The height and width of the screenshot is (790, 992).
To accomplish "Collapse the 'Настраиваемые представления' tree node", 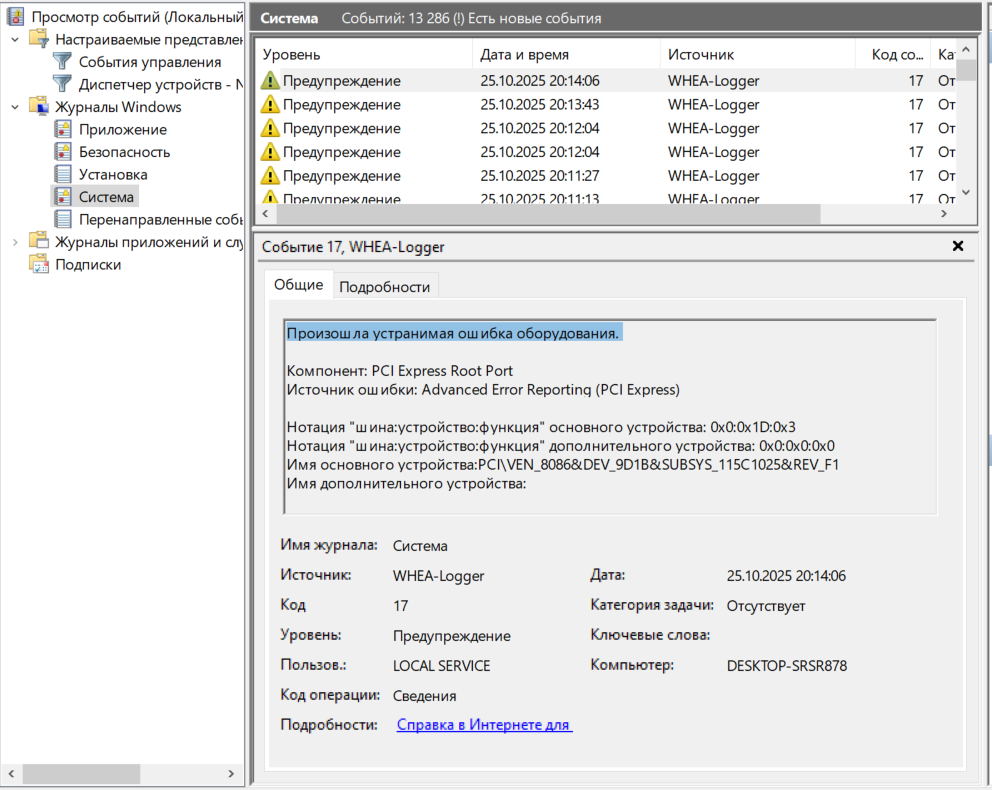I will pyautogui.click(x=15, y=39).
